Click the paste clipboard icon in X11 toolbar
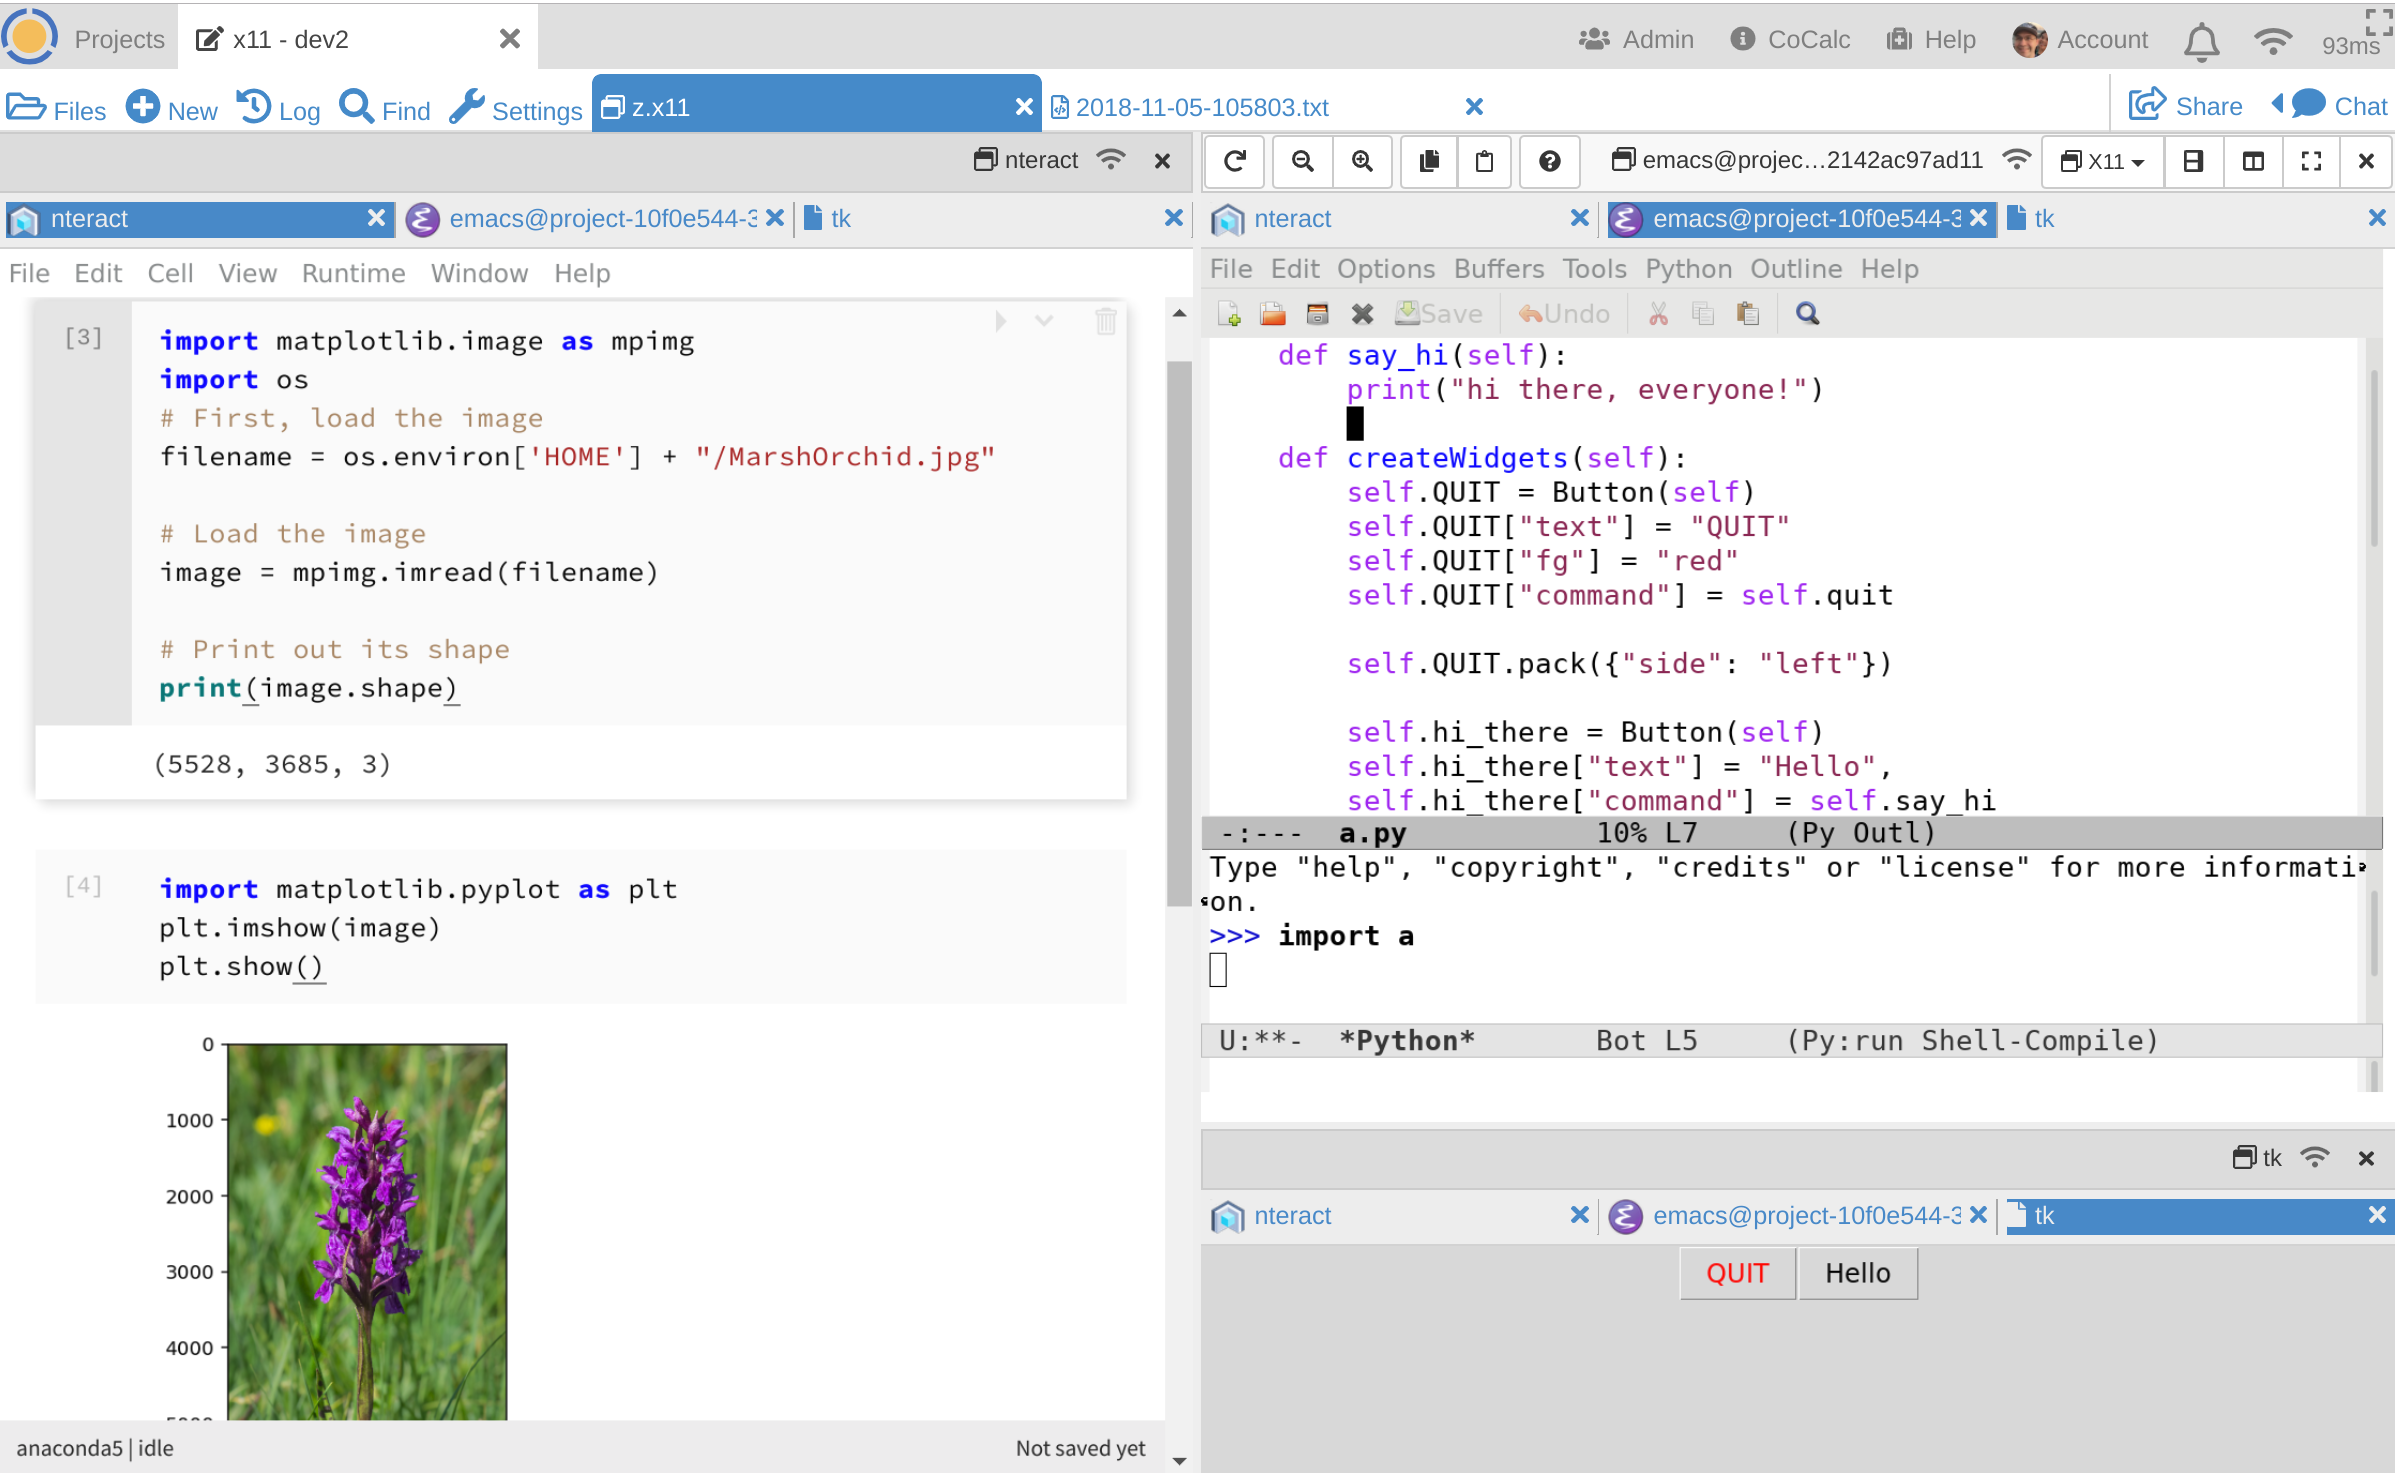Image resolution: width=2395 pixels, height=1473 pixels. (1485, 161)
